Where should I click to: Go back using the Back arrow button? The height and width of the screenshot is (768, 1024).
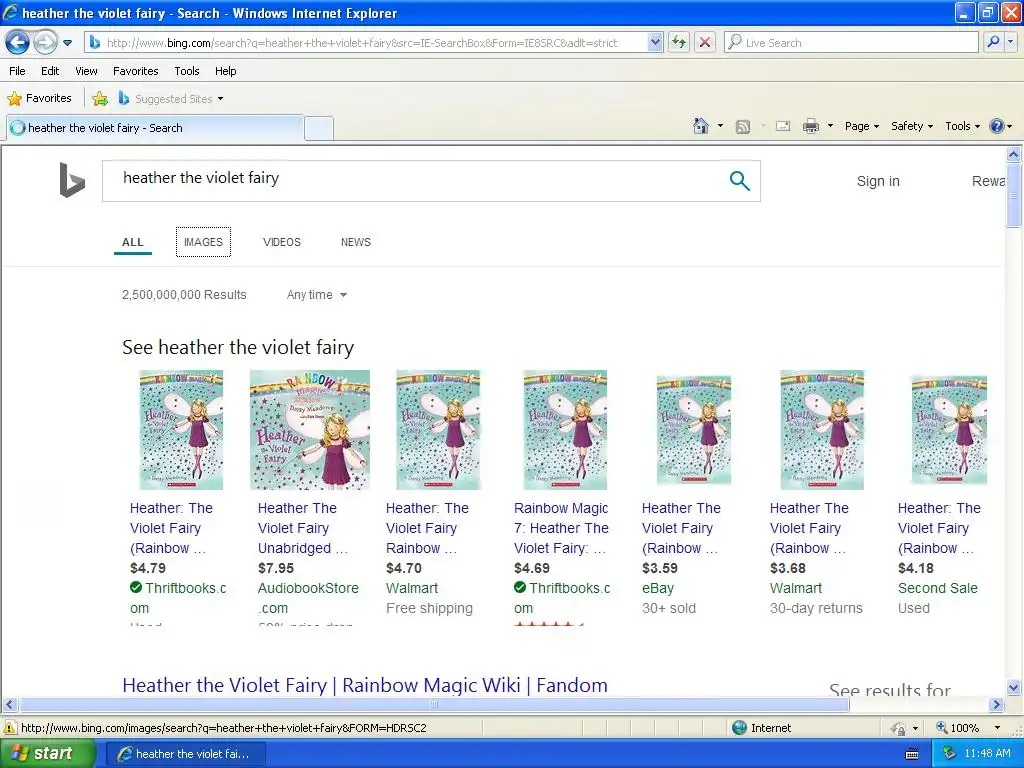(x=17, y=43)
